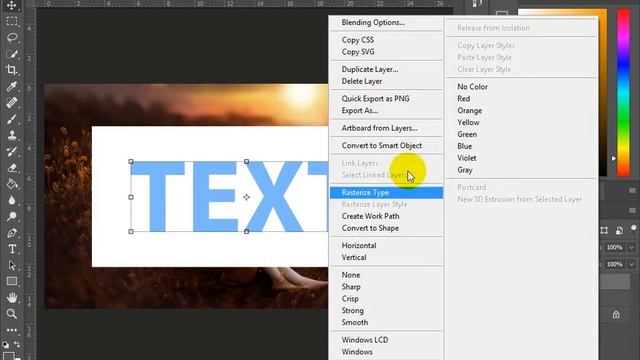Choose Convert to Shape entry

(x=370, y=228)
